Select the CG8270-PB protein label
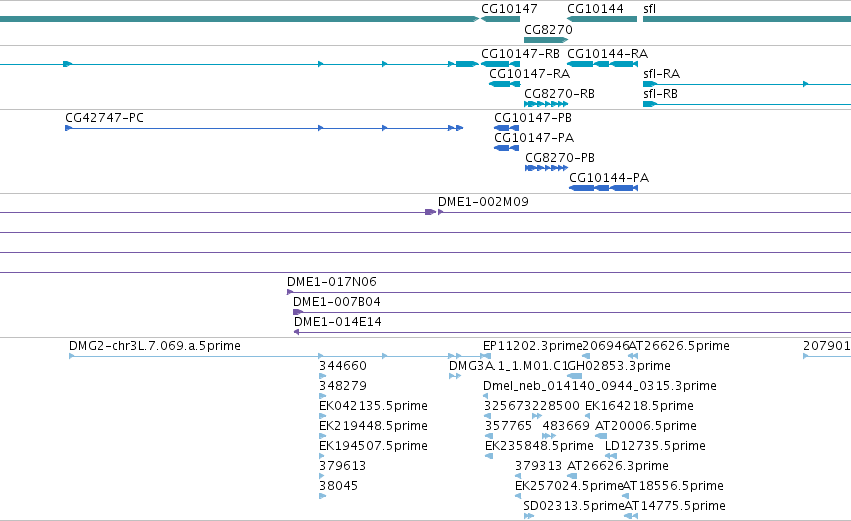The image size is (851, 521). pyautogui.click(x=560, y=158)
